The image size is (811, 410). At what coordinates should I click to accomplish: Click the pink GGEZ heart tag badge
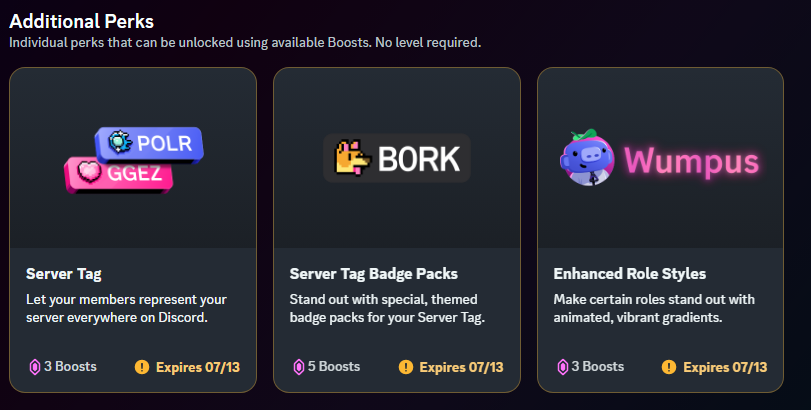118,174
